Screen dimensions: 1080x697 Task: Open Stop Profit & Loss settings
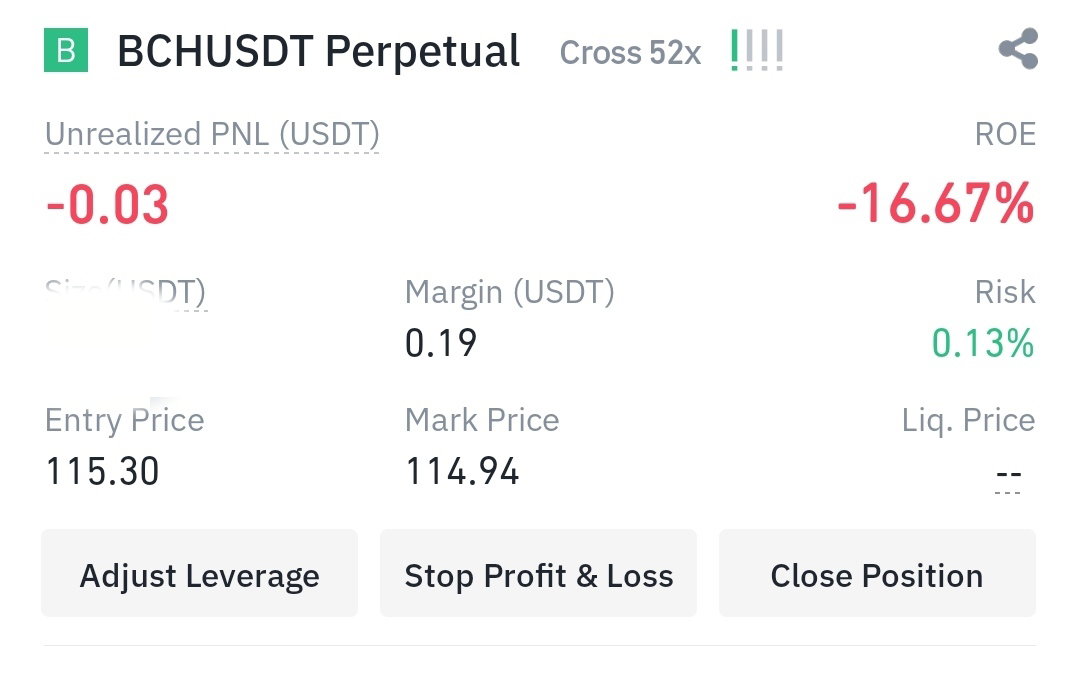(x=539, y=574)
